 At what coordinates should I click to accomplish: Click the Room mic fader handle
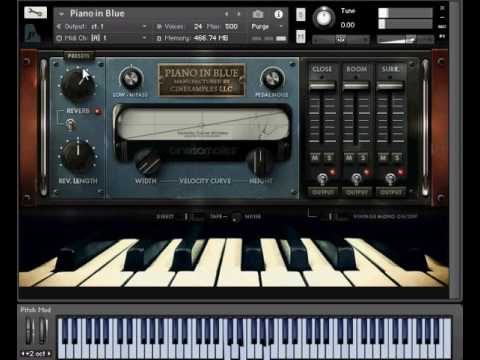click(x=356, y=86)
